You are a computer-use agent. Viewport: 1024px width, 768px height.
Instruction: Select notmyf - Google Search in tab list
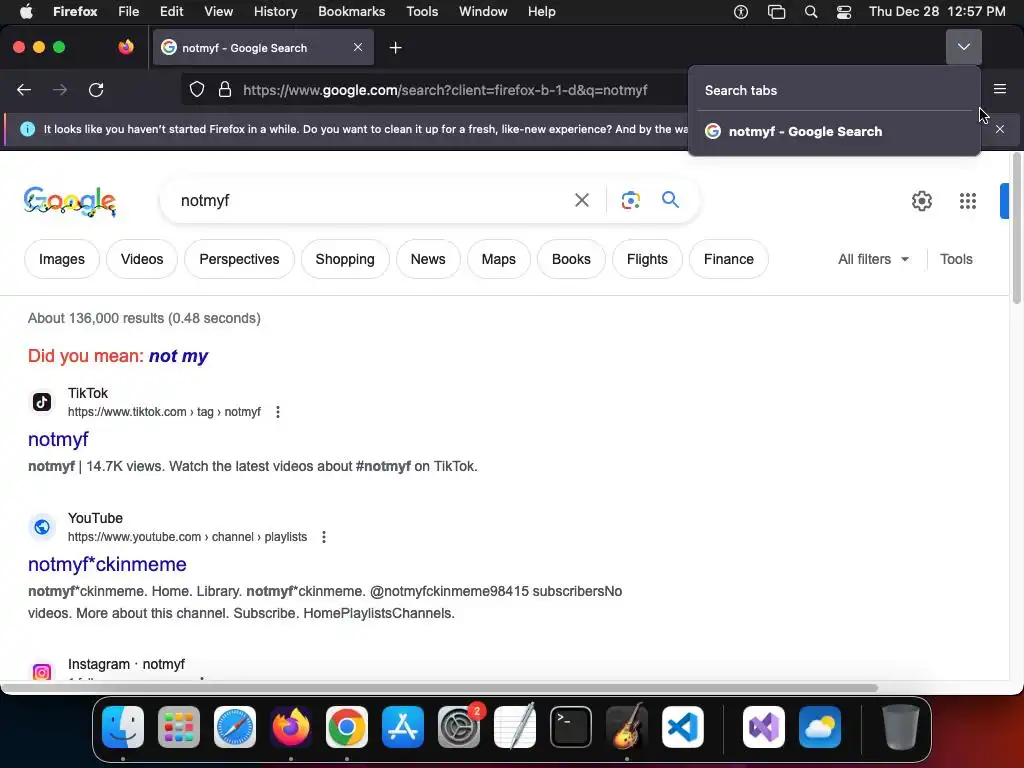pos(834,131)
